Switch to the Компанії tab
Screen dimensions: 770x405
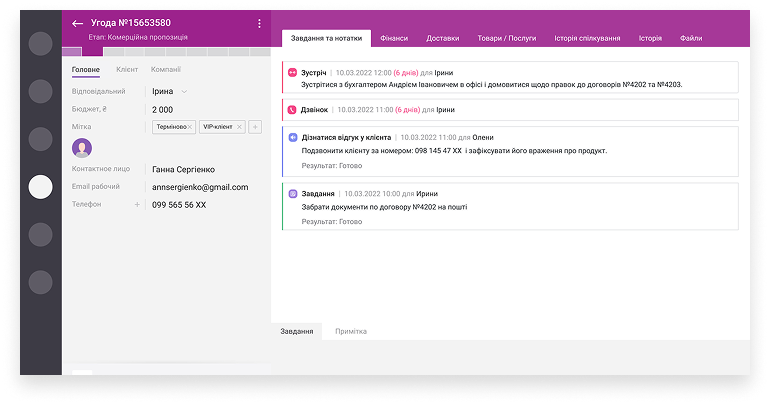point(165,70)
